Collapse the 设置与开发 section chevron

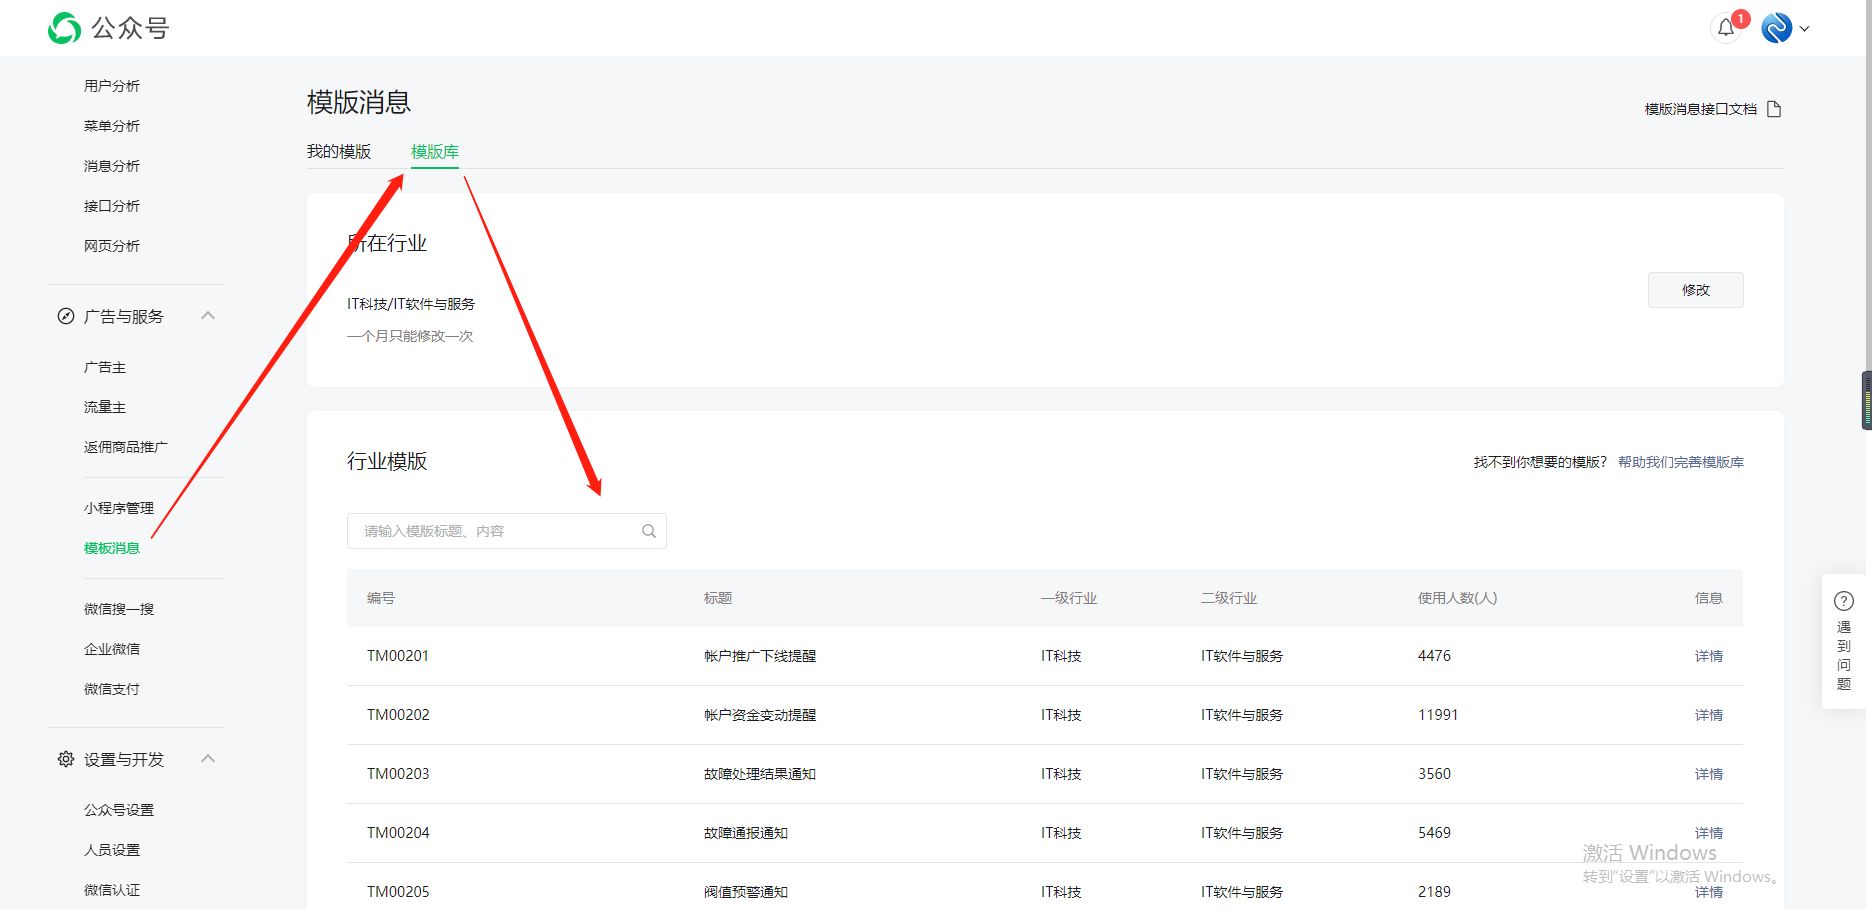pos(208,759)
